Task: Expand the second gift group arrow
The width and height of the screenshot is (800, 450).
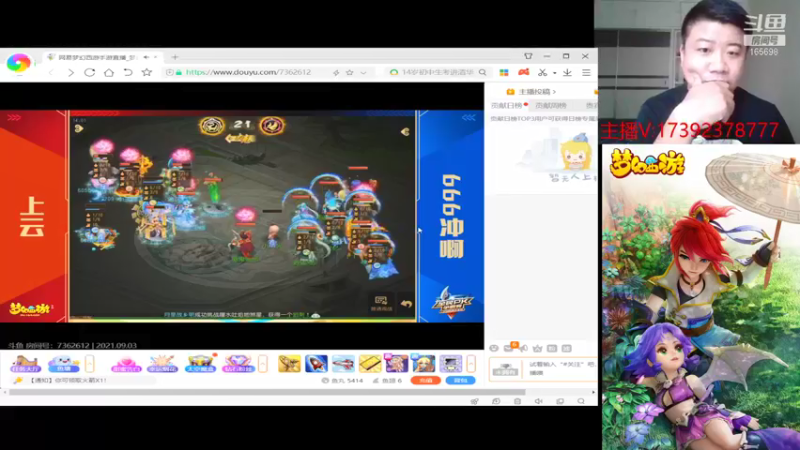Action: [263, 364]
